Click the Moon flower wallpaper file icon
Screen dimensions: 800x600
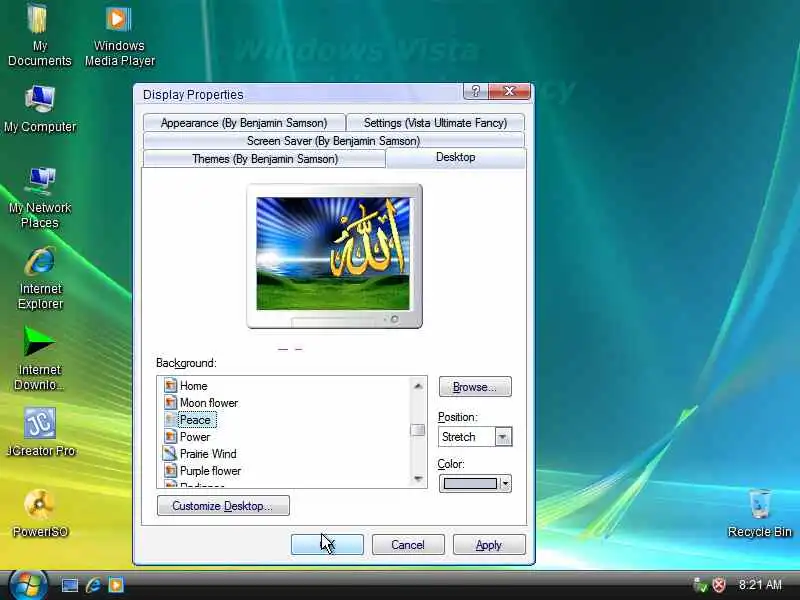170,403
